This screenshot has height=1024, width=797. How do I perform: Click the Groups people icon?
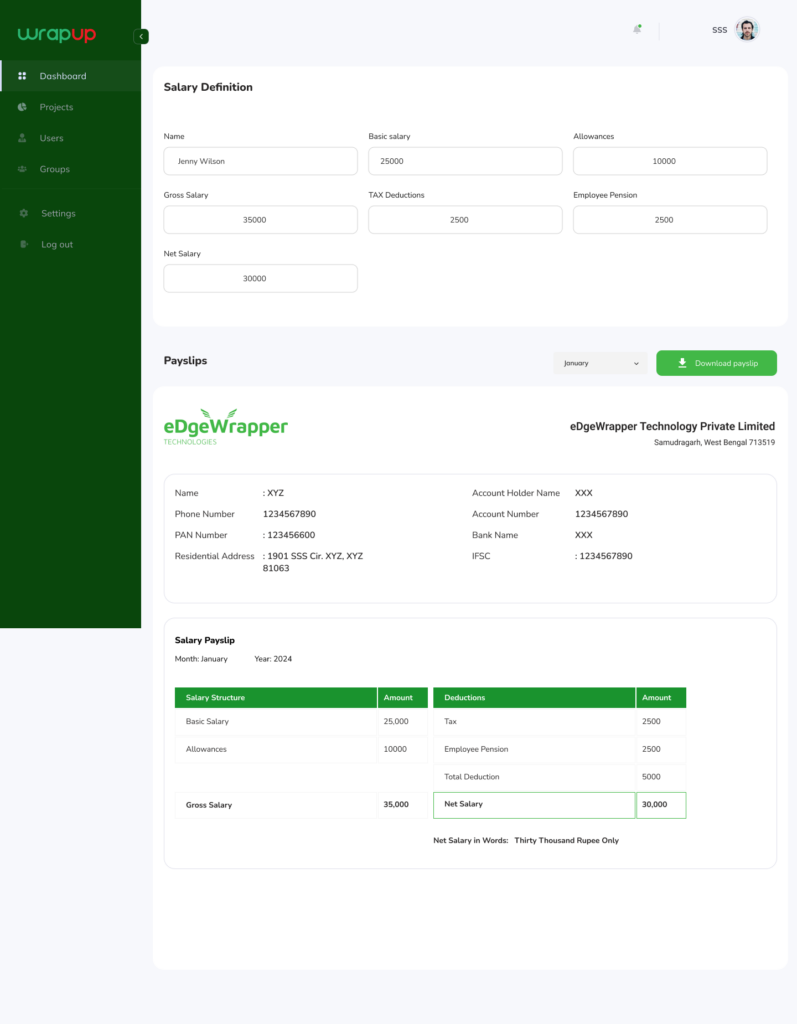(22, 169)
